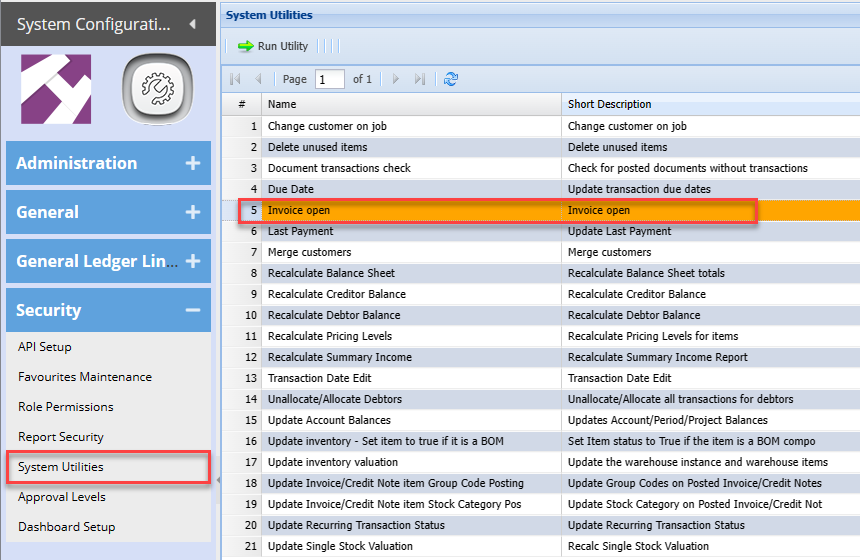Go to next page arrow
860x560 pixels.
[x=396, y=79]
